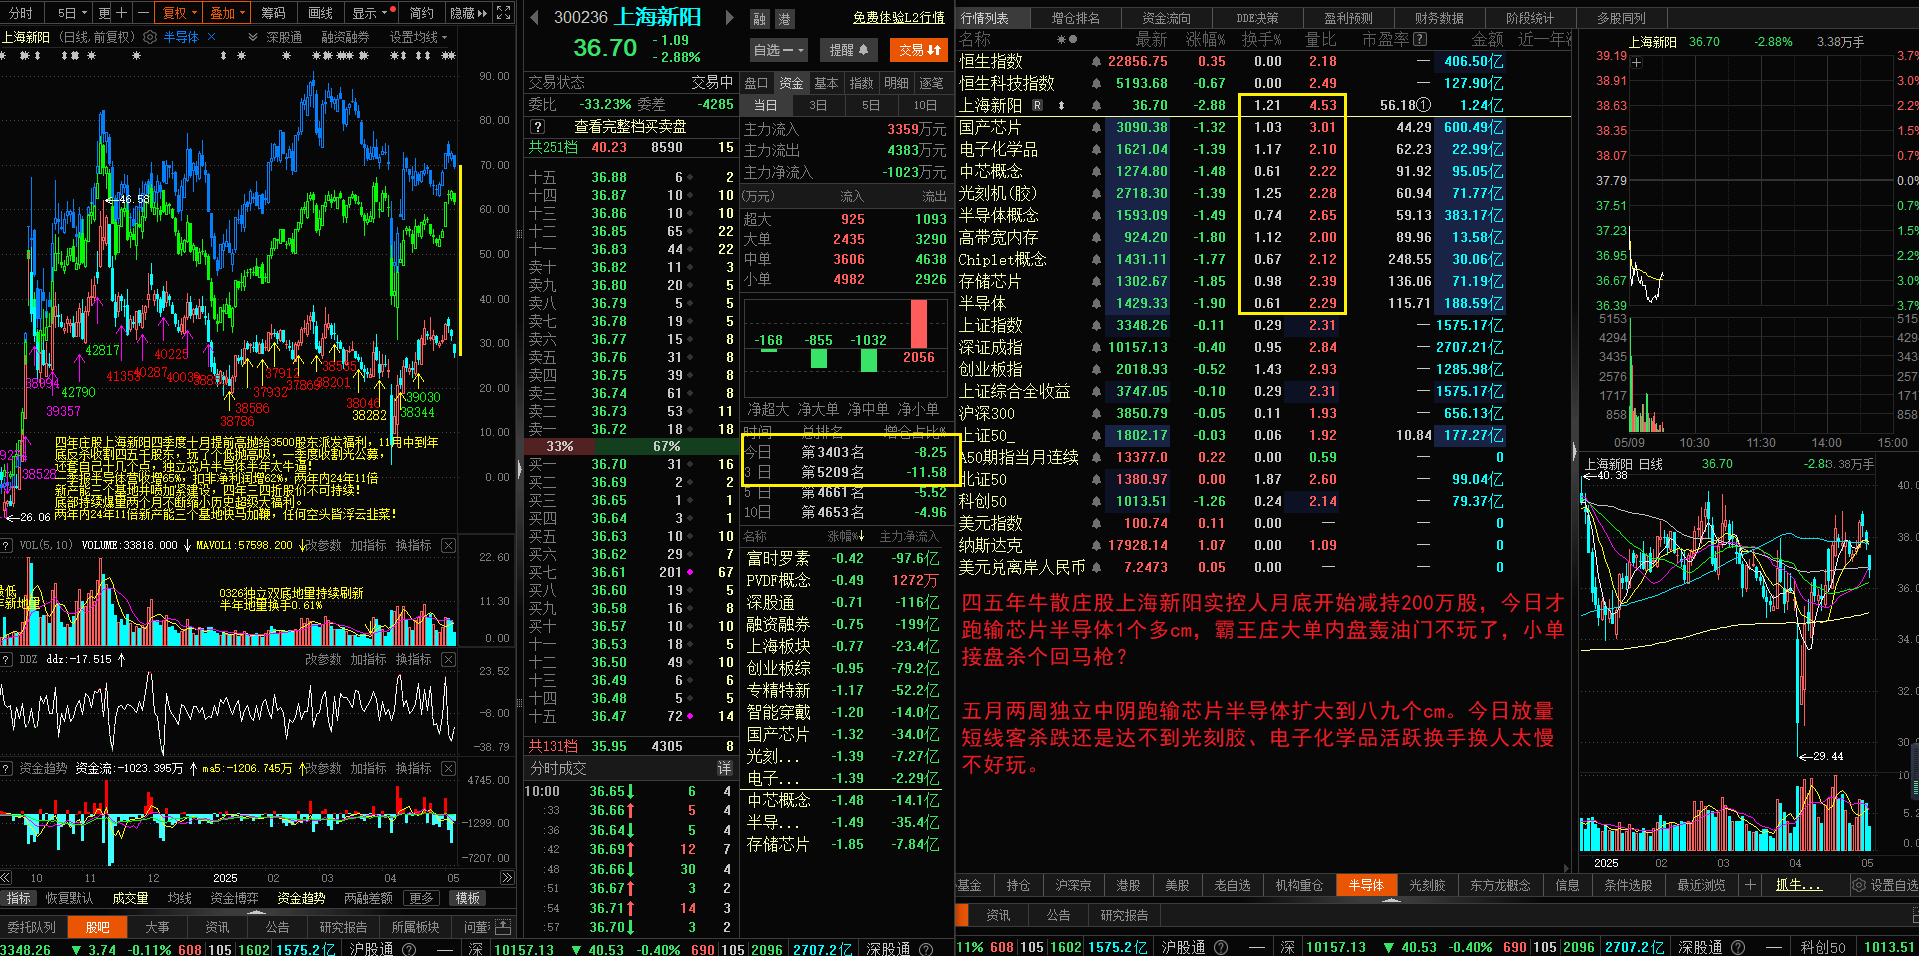The width and height of the screenshot is (1919, 956).
Task: Click help icon in 市盈率 column header
Action: [x=1420, y=39]
